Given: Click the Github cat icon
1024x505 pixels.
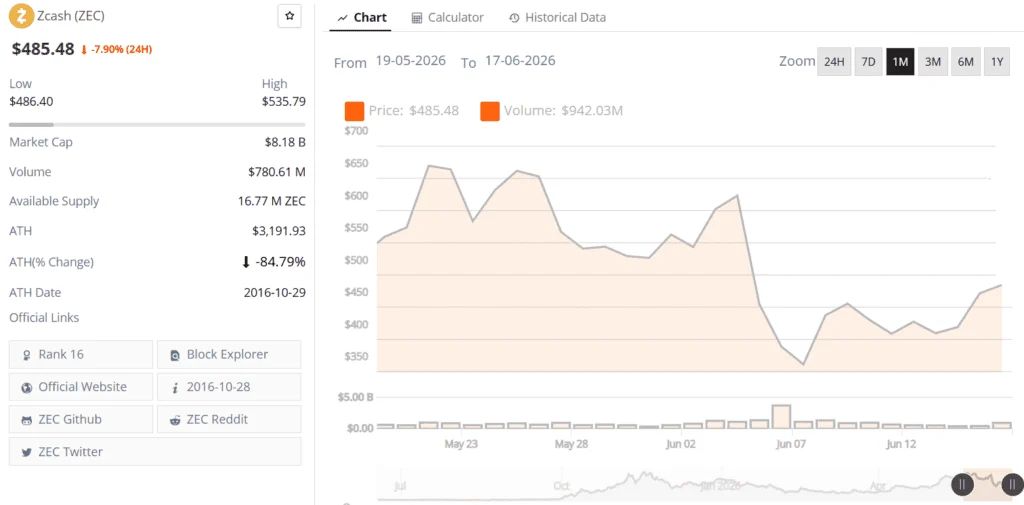Looking at the screenshot, I should pyautogui.click(x=27, y=420).
